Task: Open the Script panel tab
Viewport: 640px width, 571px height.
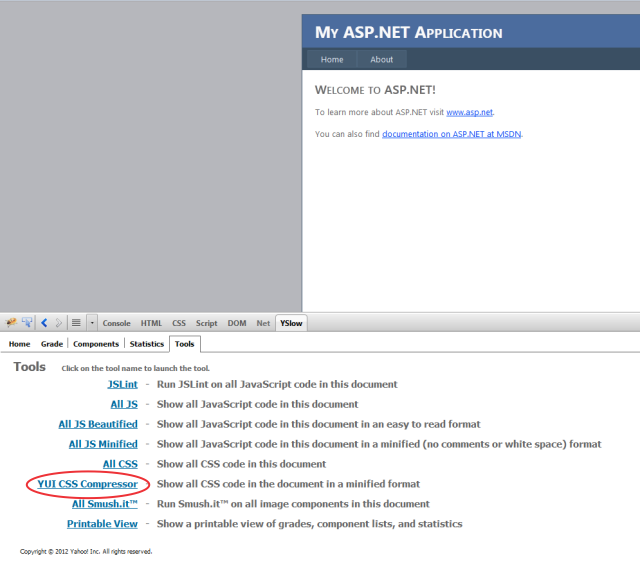Action: coord(207,323)
